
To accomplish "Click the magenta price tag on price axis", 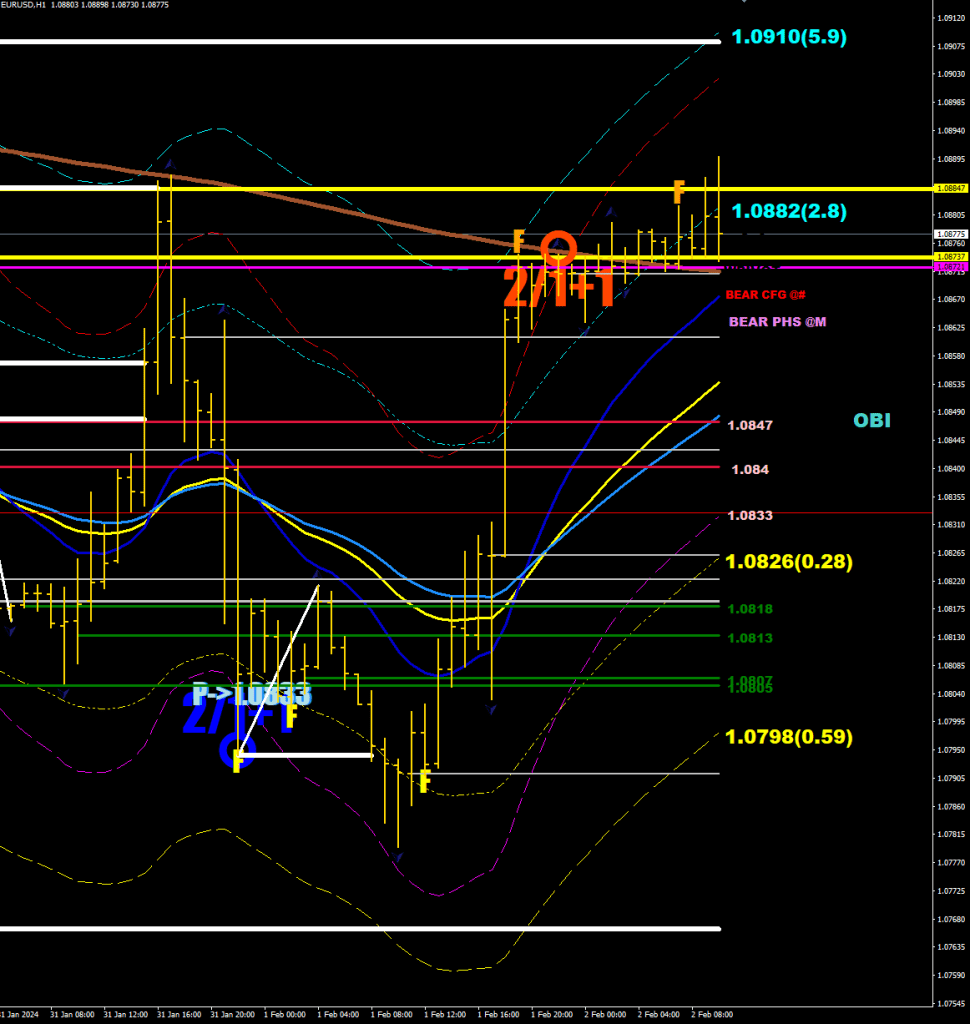I will point(949,268).
